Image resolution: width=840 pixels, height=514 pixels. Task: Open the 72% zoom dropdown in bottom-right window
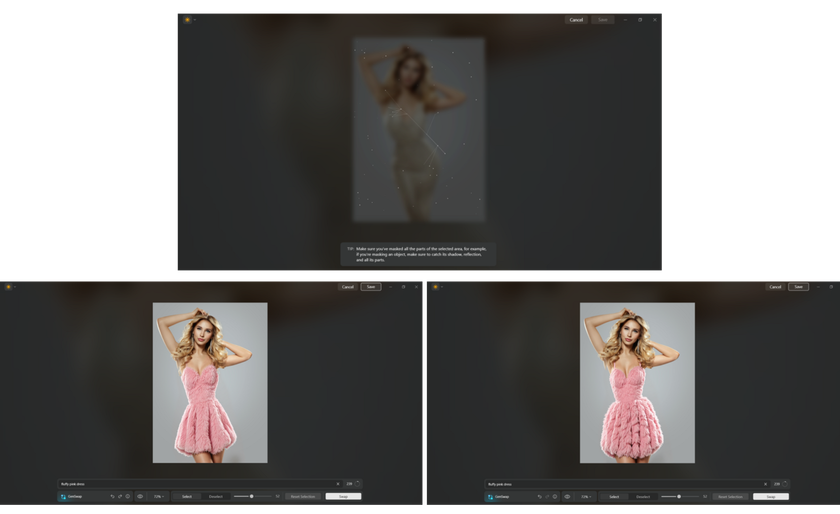pos(587,497)
